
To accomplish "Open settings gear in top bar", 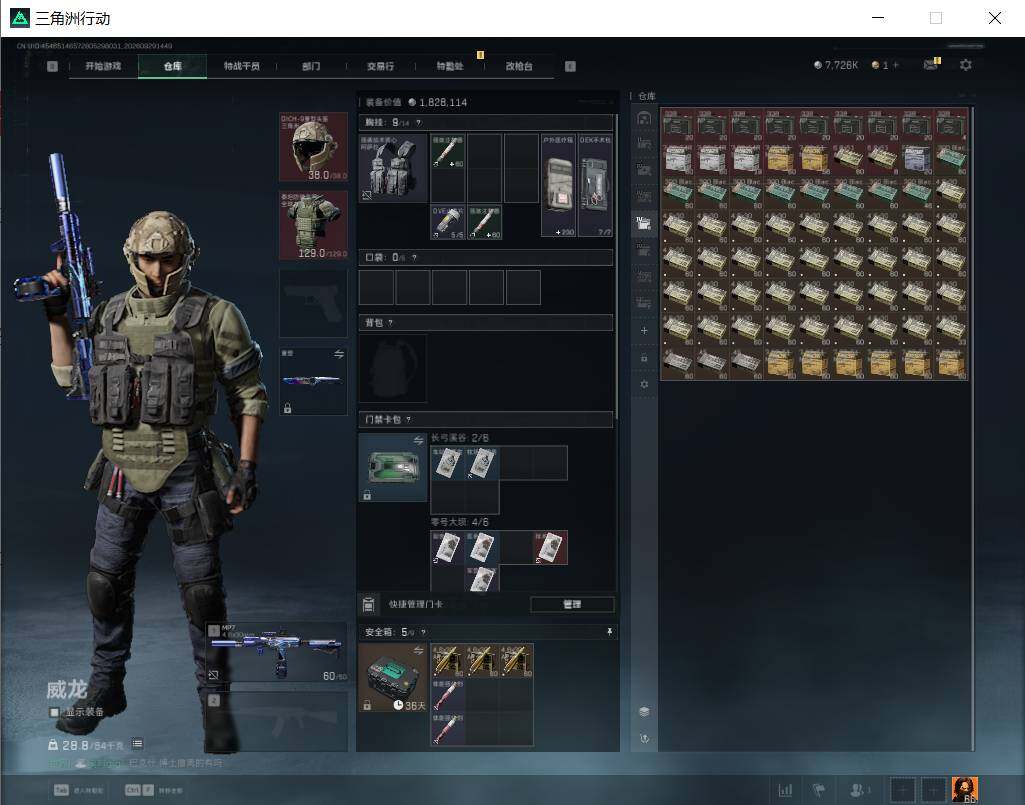I will click(x=966, y=65).
